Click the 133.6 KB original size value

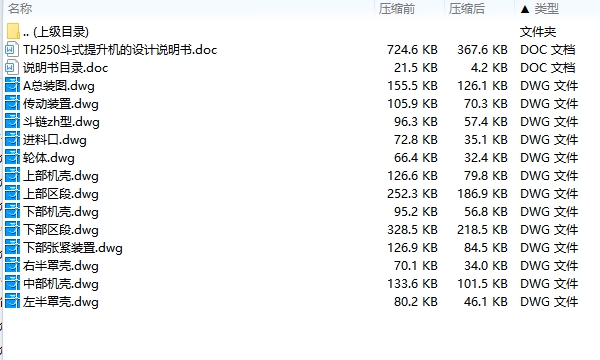[x=412, y=283]
